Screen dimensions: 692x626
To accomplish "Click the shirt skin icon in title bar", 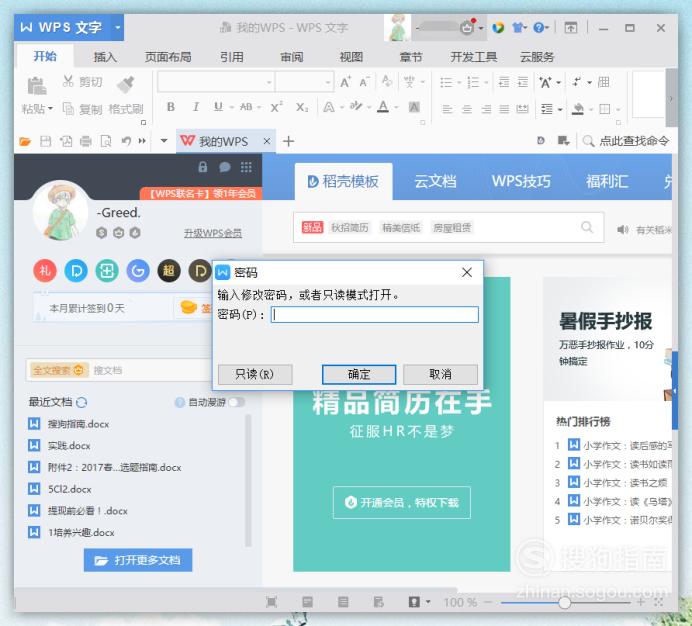I will click(517, 28).
